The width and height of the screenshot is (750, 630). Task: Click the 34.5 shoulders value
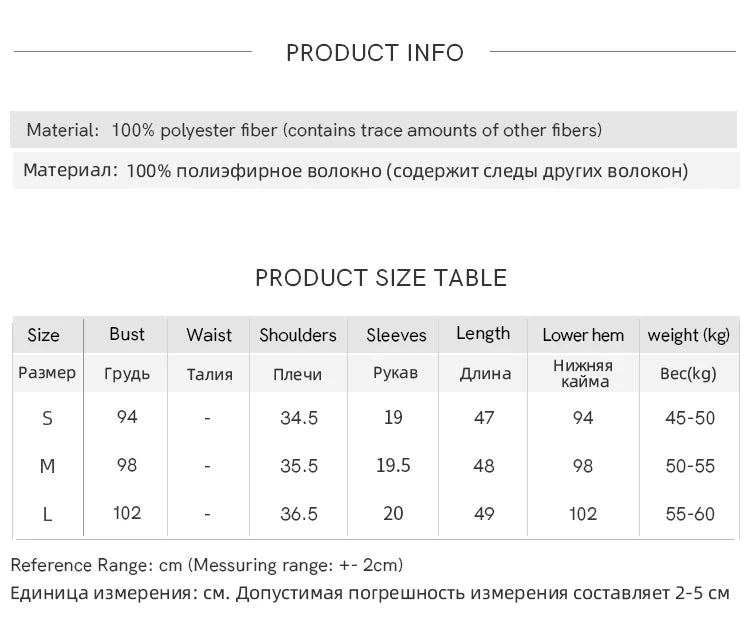coord(299,418)
